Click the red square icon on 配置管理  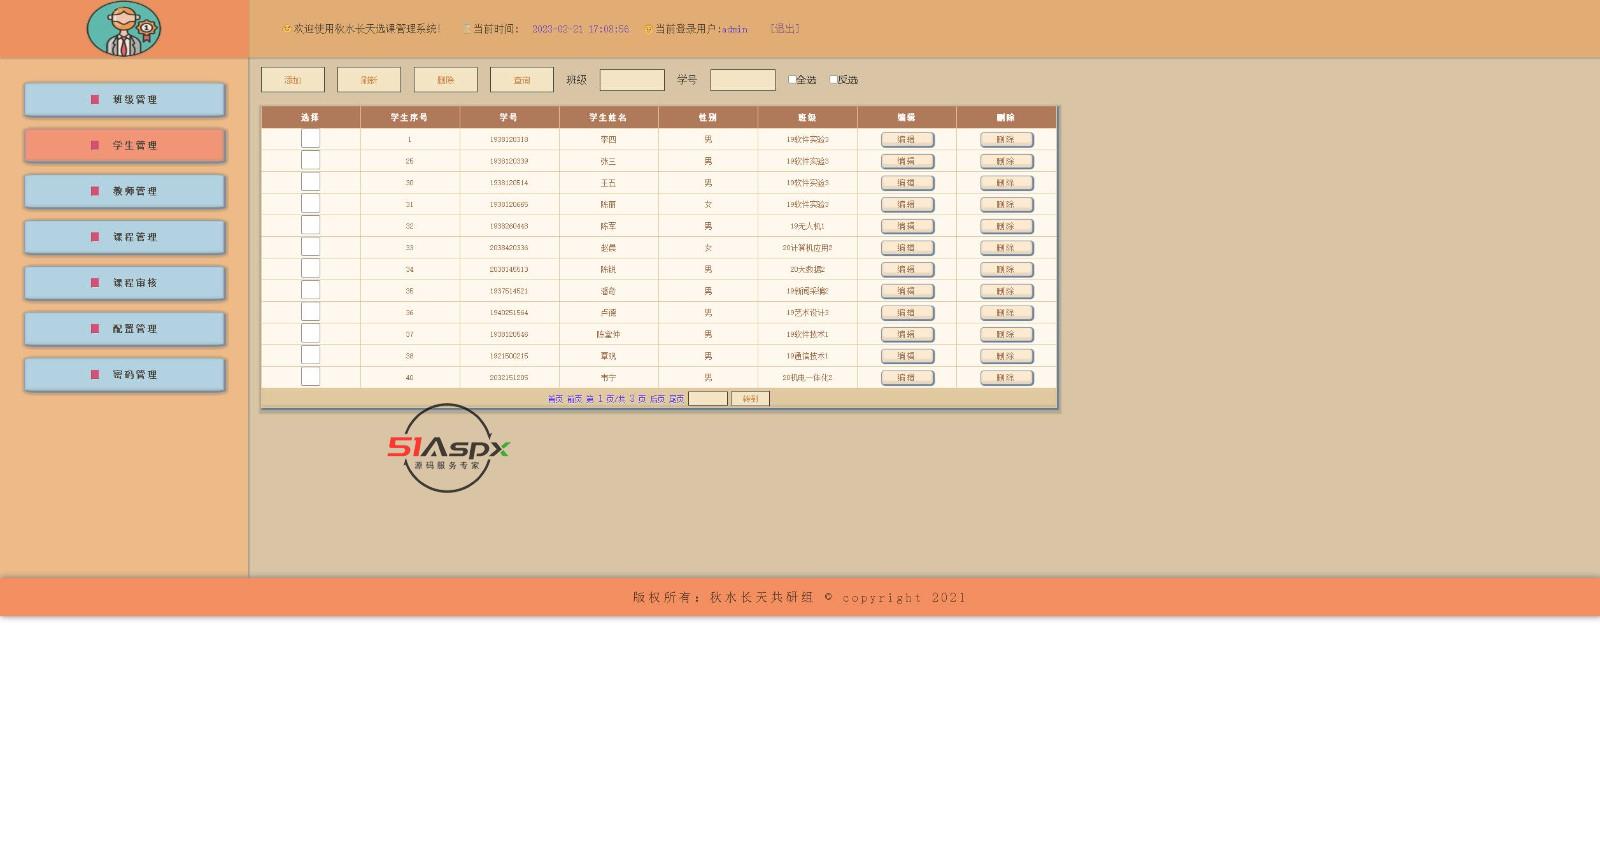point(95,329)
